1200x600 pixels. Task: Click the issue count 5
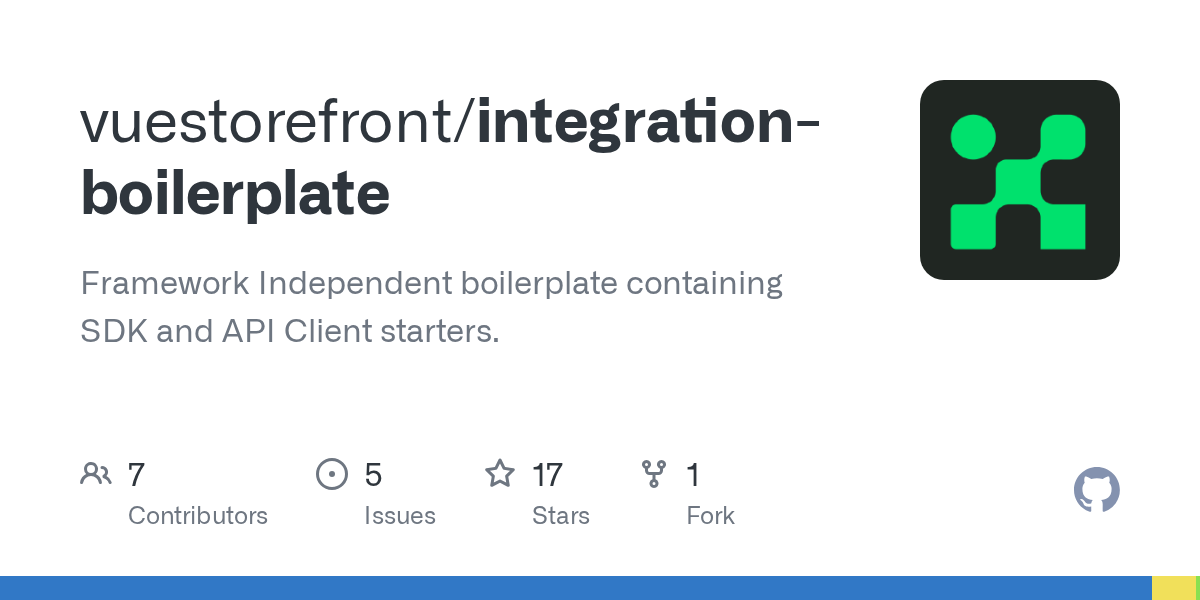click(x=373, y=474)
